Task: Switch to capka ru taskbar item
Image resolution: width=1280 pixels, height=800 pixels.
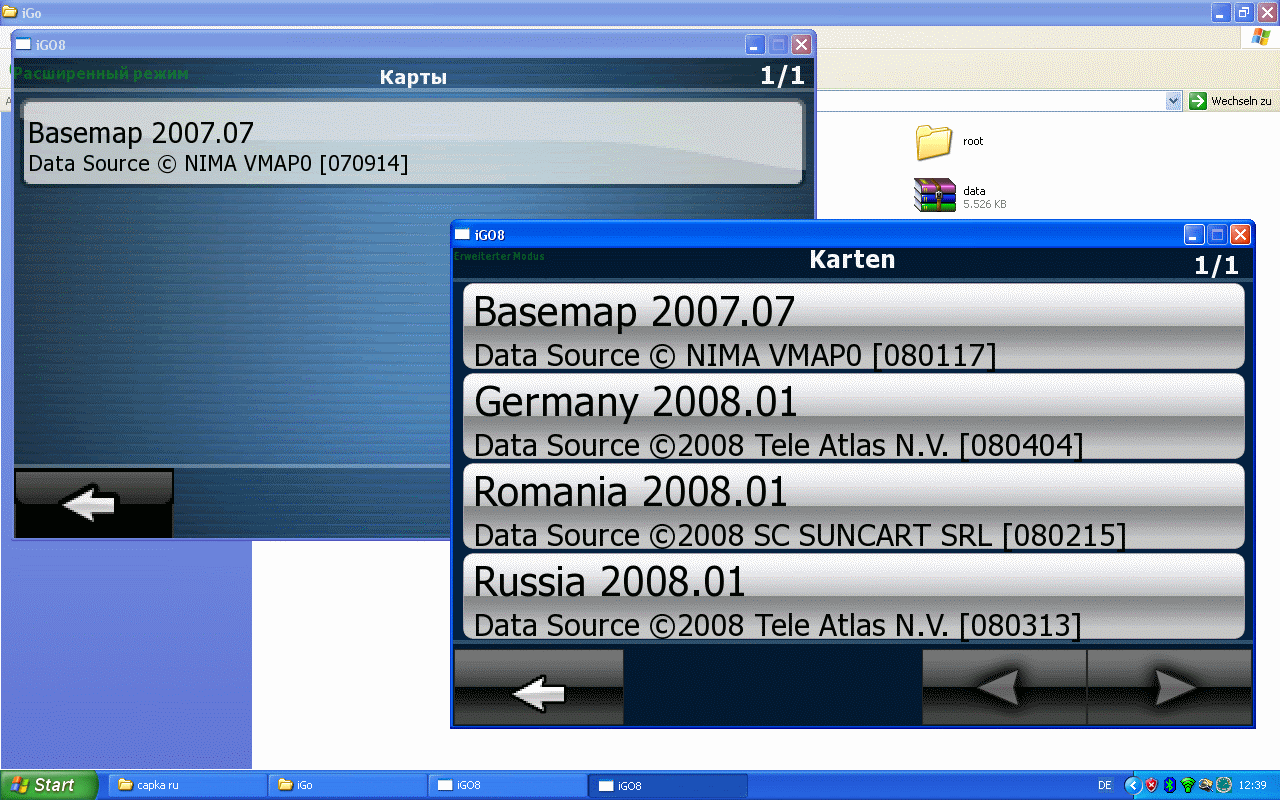Action: click(187, 785)
